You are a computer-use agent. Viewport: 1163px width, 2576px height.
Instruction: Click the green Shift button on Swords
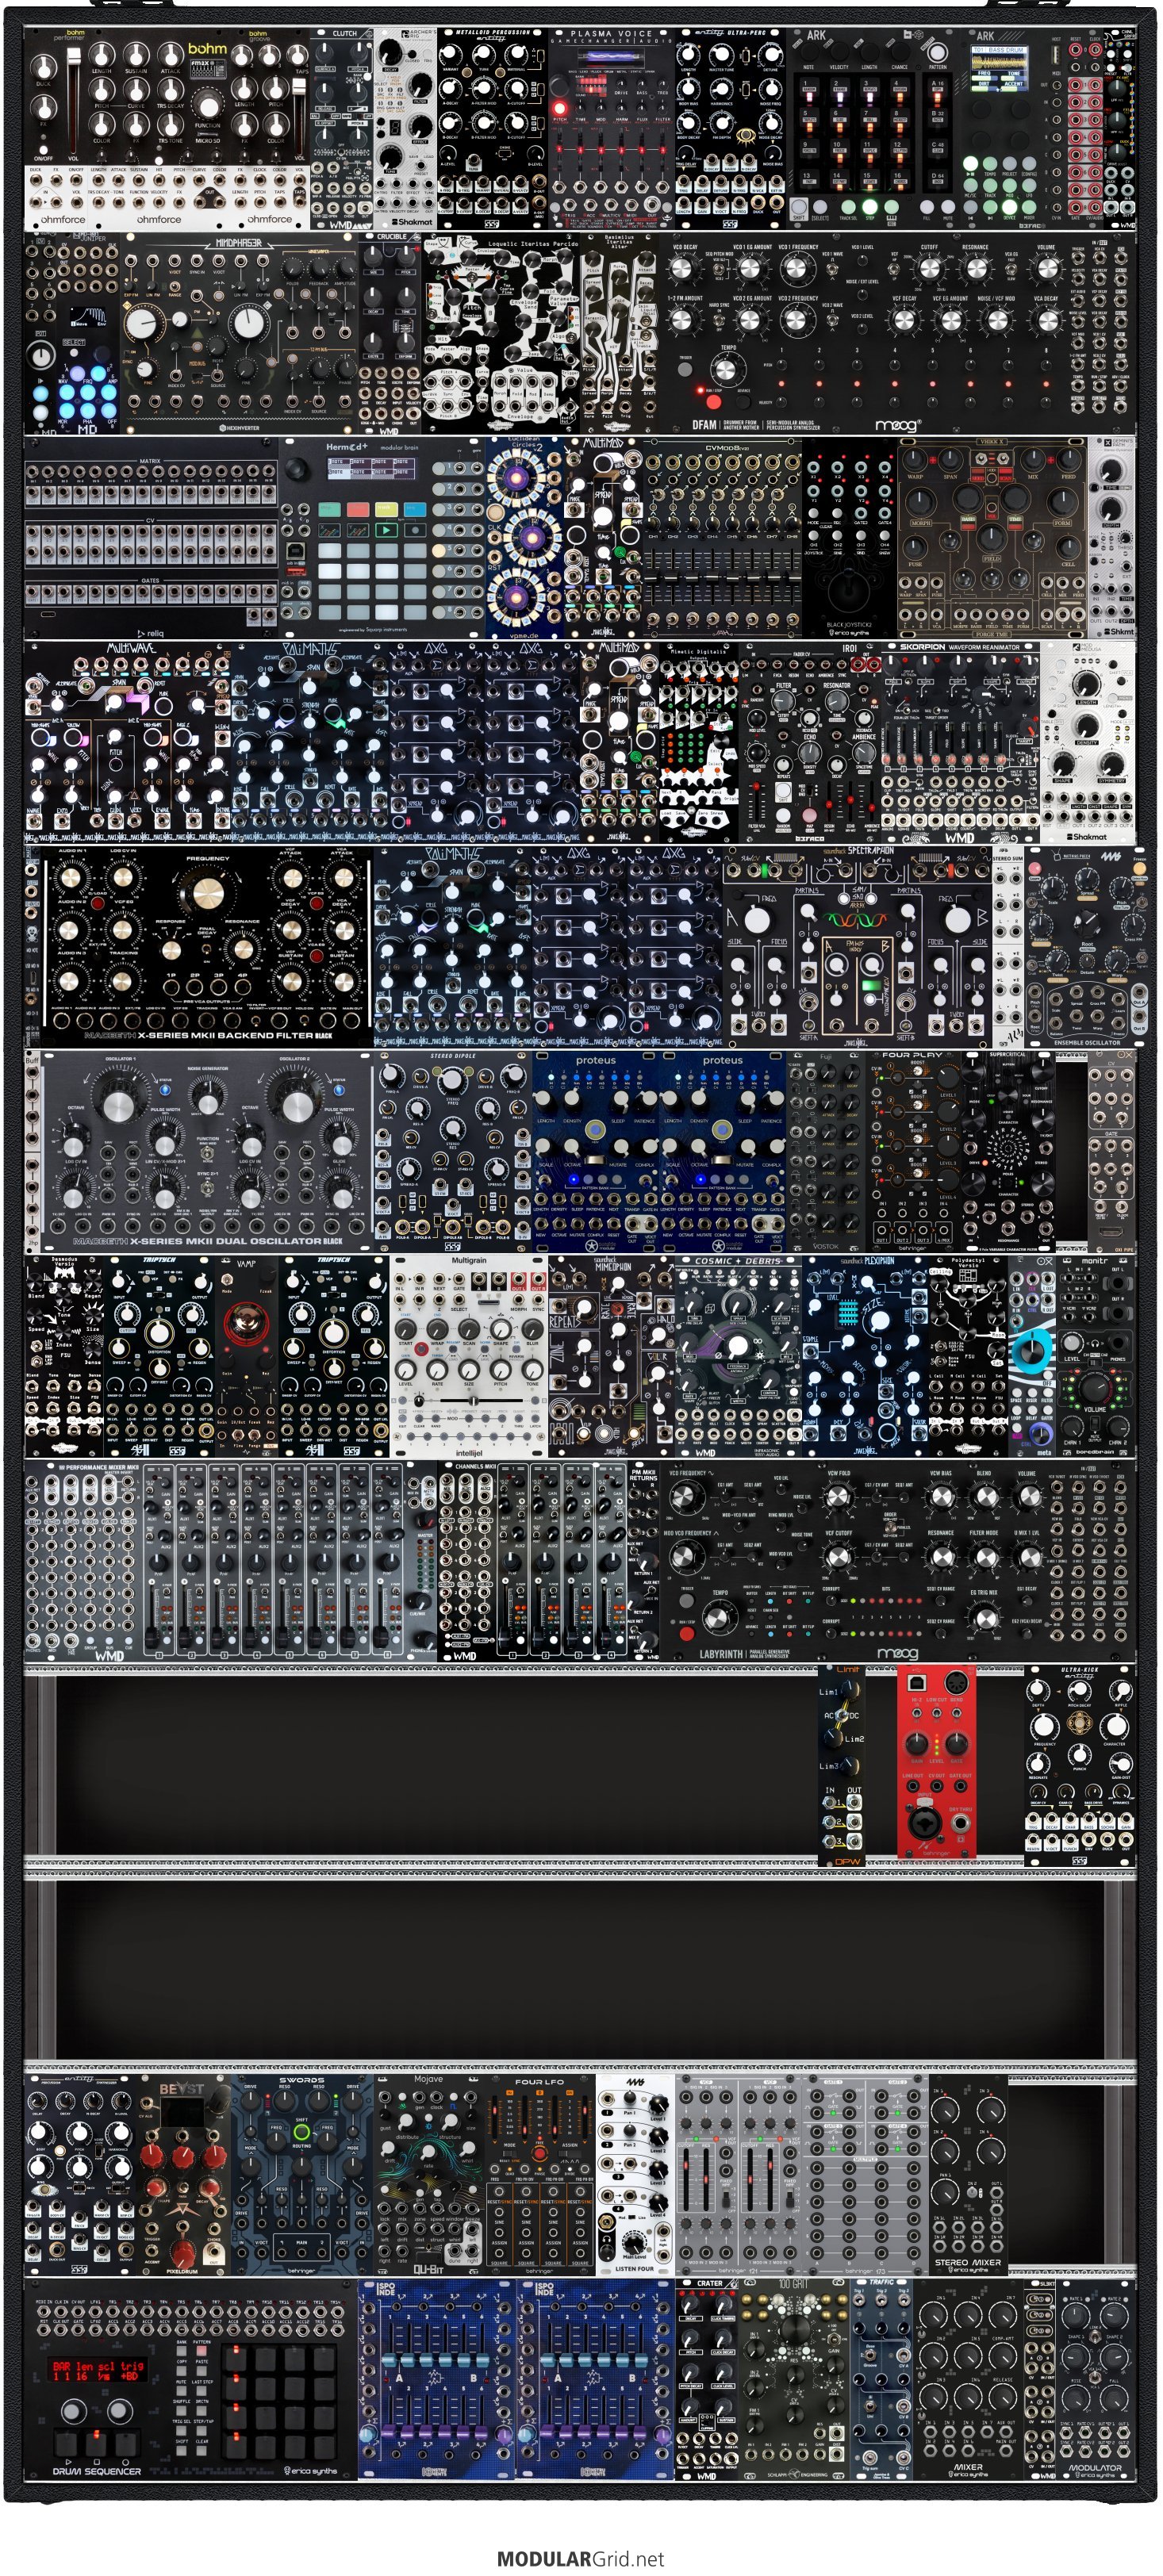302,2133
